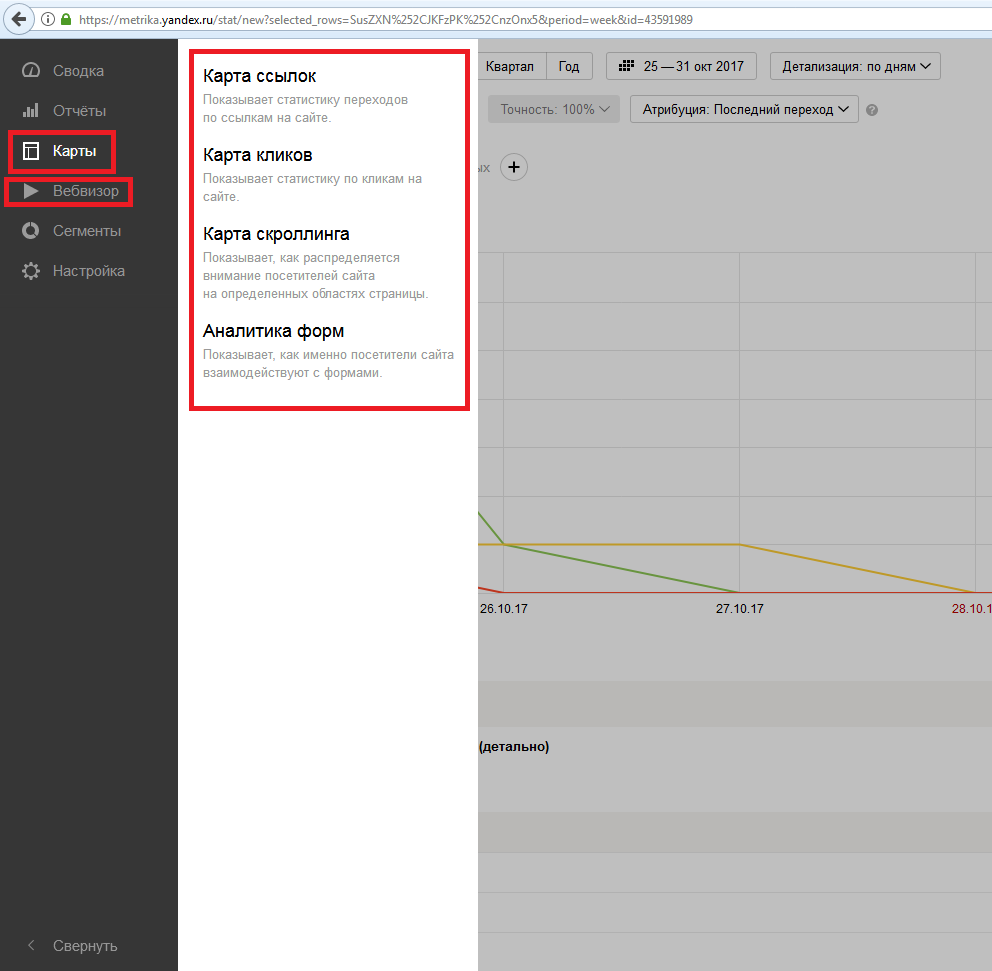The image size is (992, 971).
Task: Click the Карта ссылок description text
Action: click(x=305, y=109)
